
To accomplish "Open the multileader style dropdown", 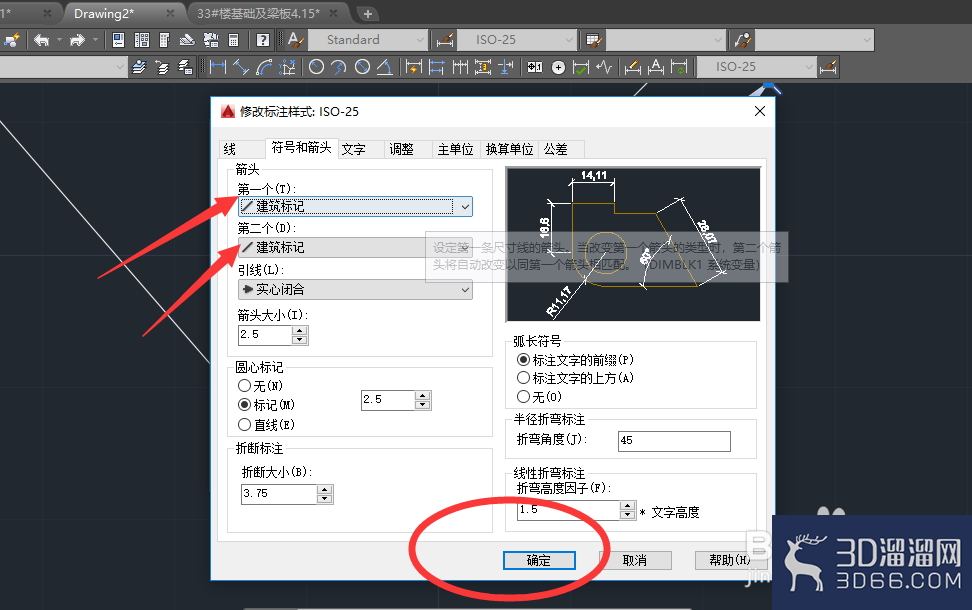I will 815,40.
